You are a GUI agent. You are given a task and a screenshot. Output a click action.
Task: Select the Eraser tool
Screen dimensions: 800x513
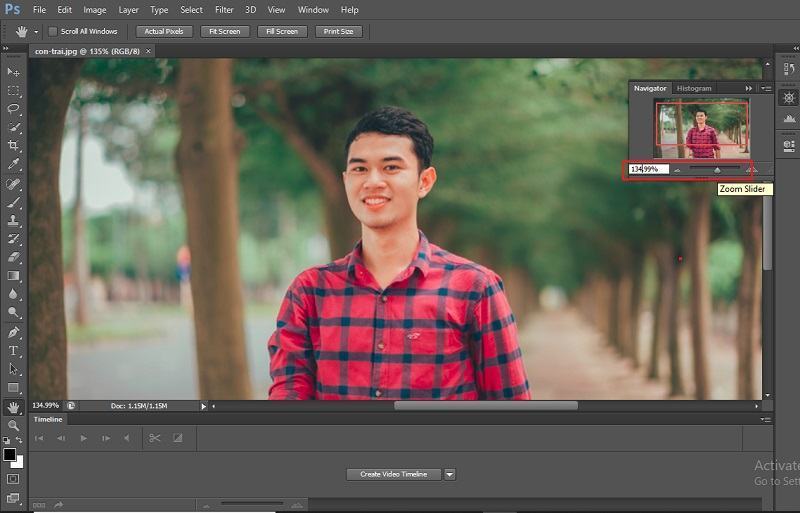pyautogui.click(x=13, y=257)
